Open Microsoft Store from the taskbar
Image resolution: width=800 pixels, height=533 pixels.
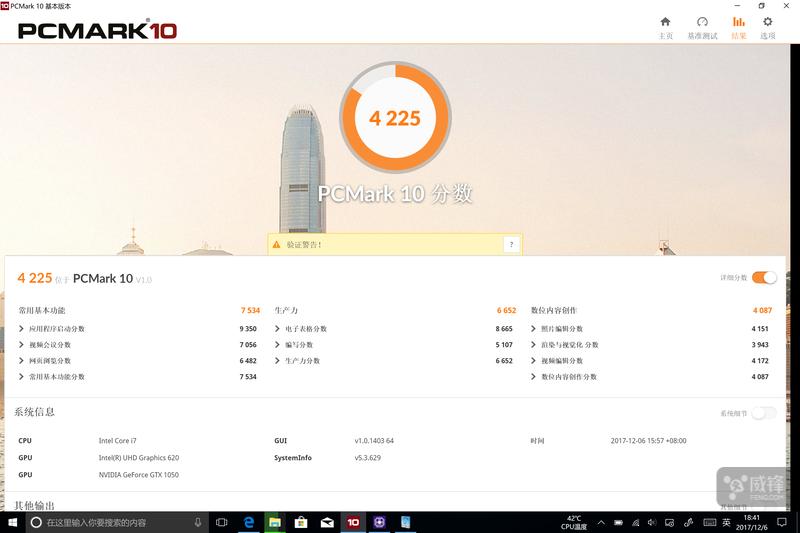(301, 522)
